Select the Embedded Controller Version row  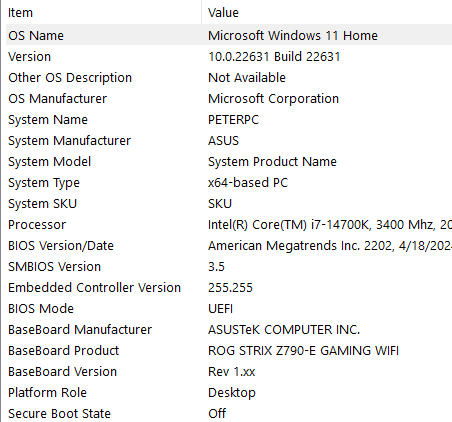(x=229, y=287)
